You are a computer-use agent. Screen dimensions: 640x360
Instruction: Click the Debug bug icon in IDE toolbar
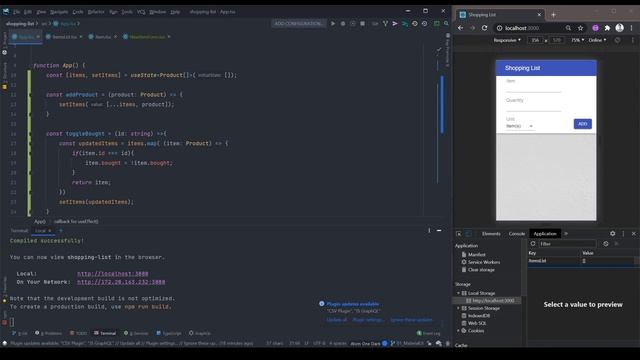343,24
